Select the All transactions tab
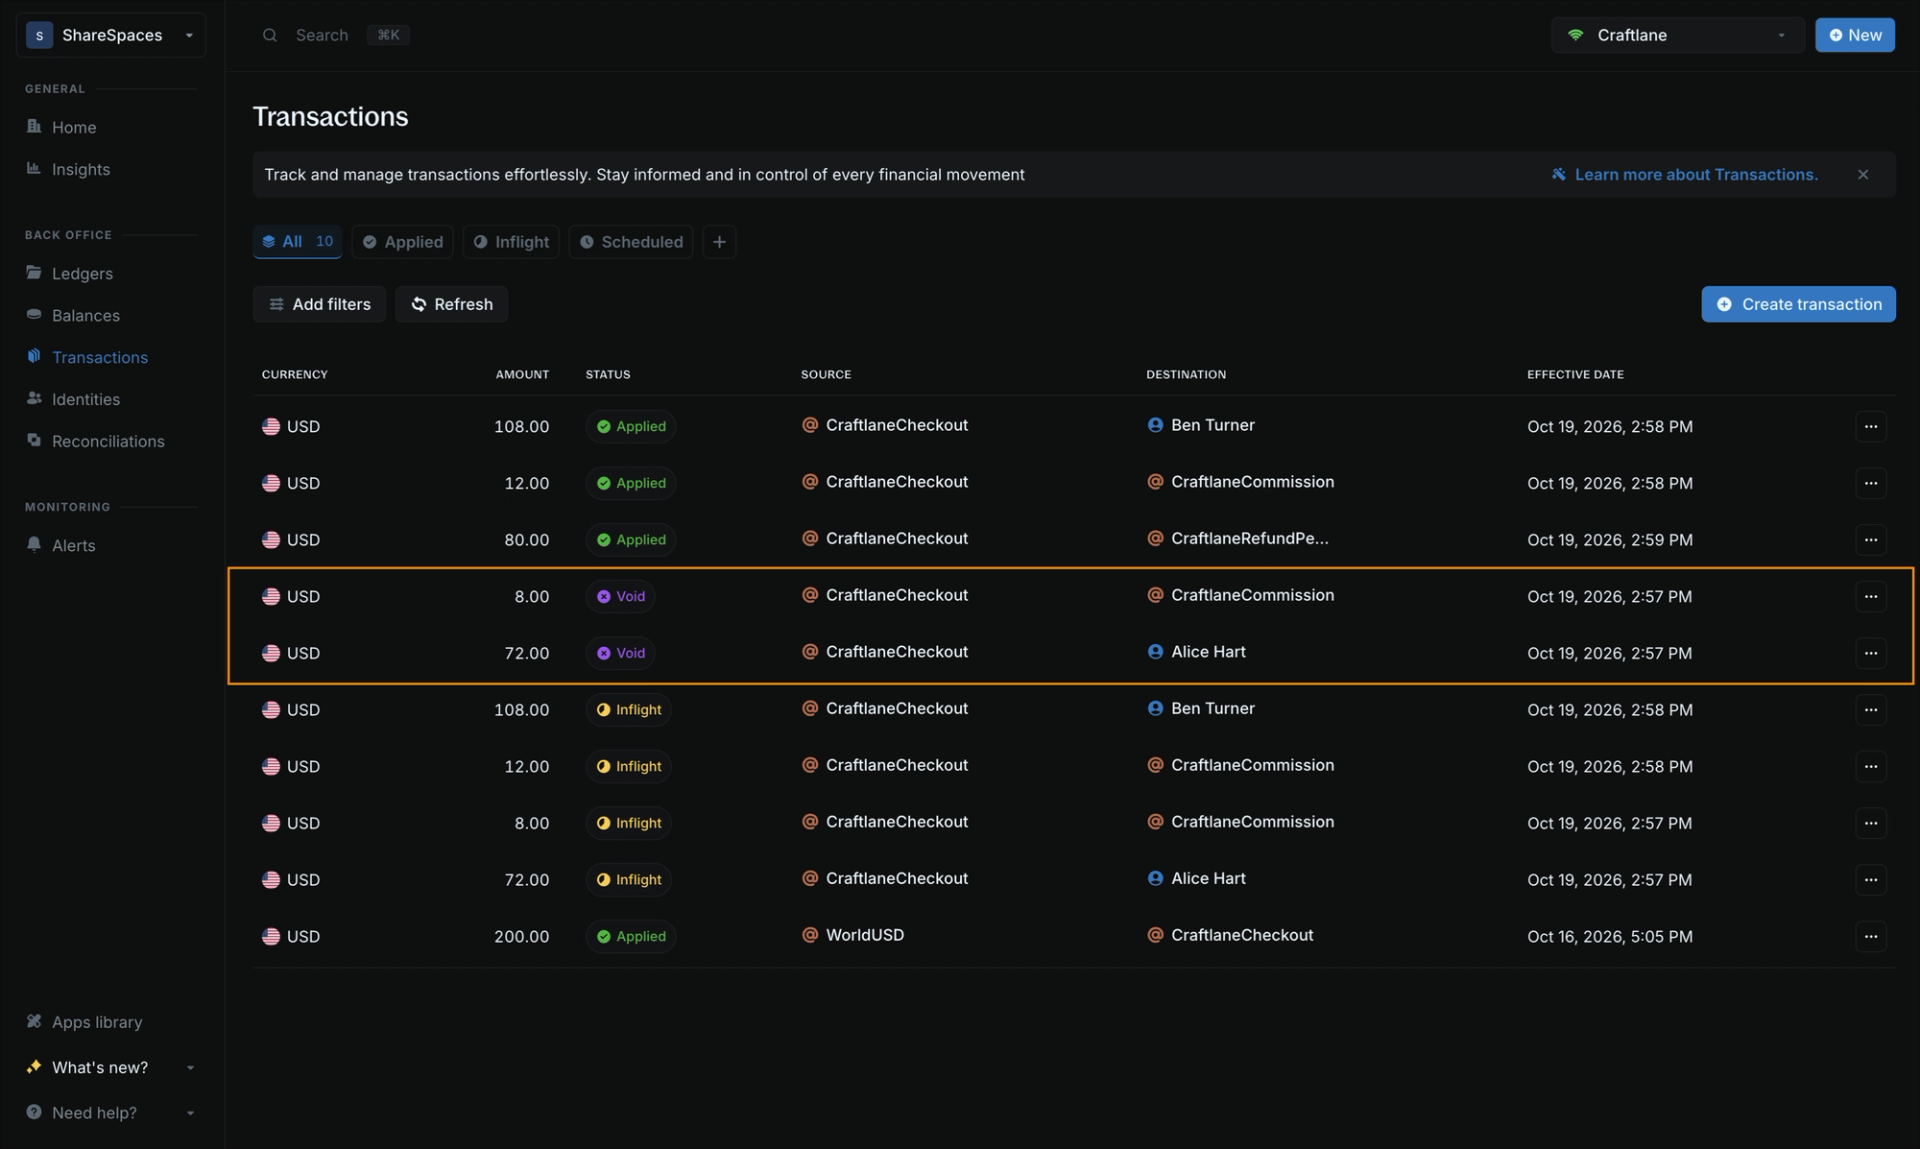 [x=297, y=242]
